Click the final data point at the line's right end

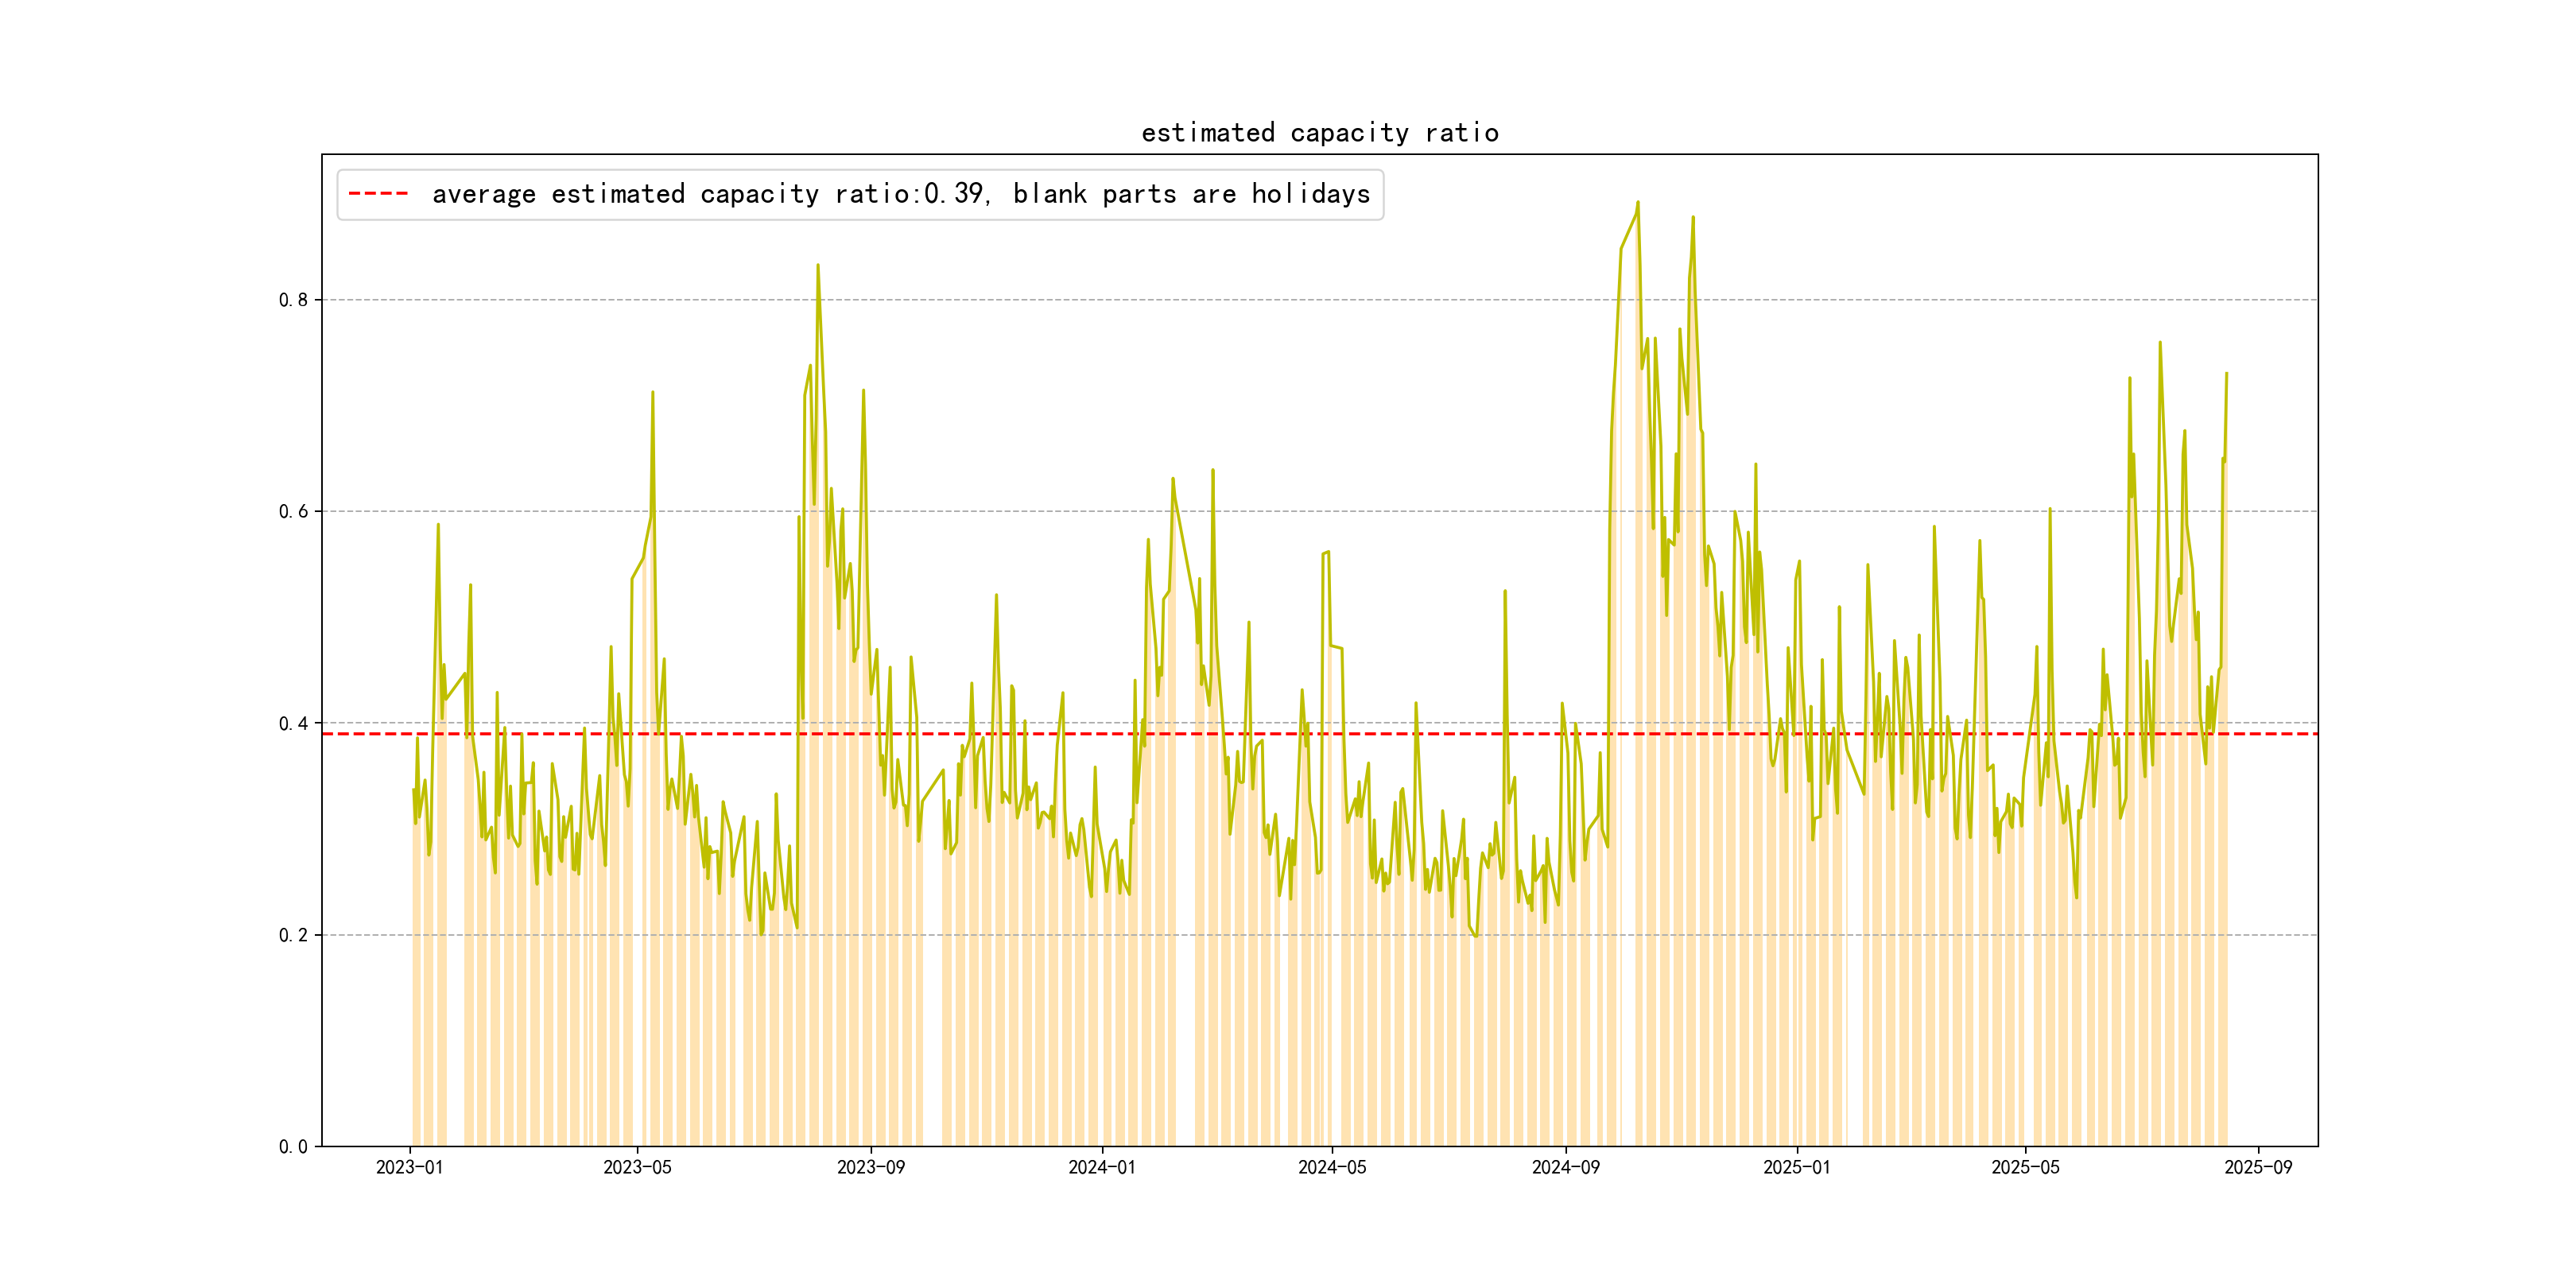[x=2226, y=374]
